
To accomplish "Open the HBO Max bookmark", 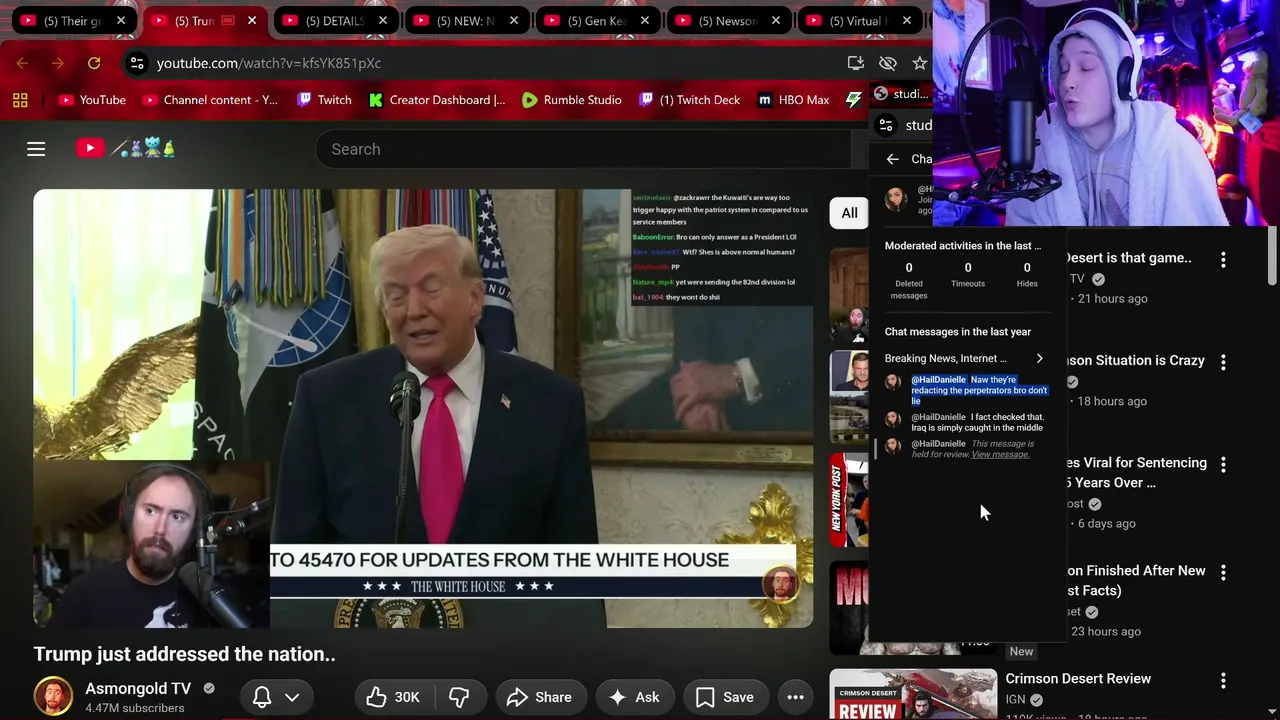I will 793,100.
